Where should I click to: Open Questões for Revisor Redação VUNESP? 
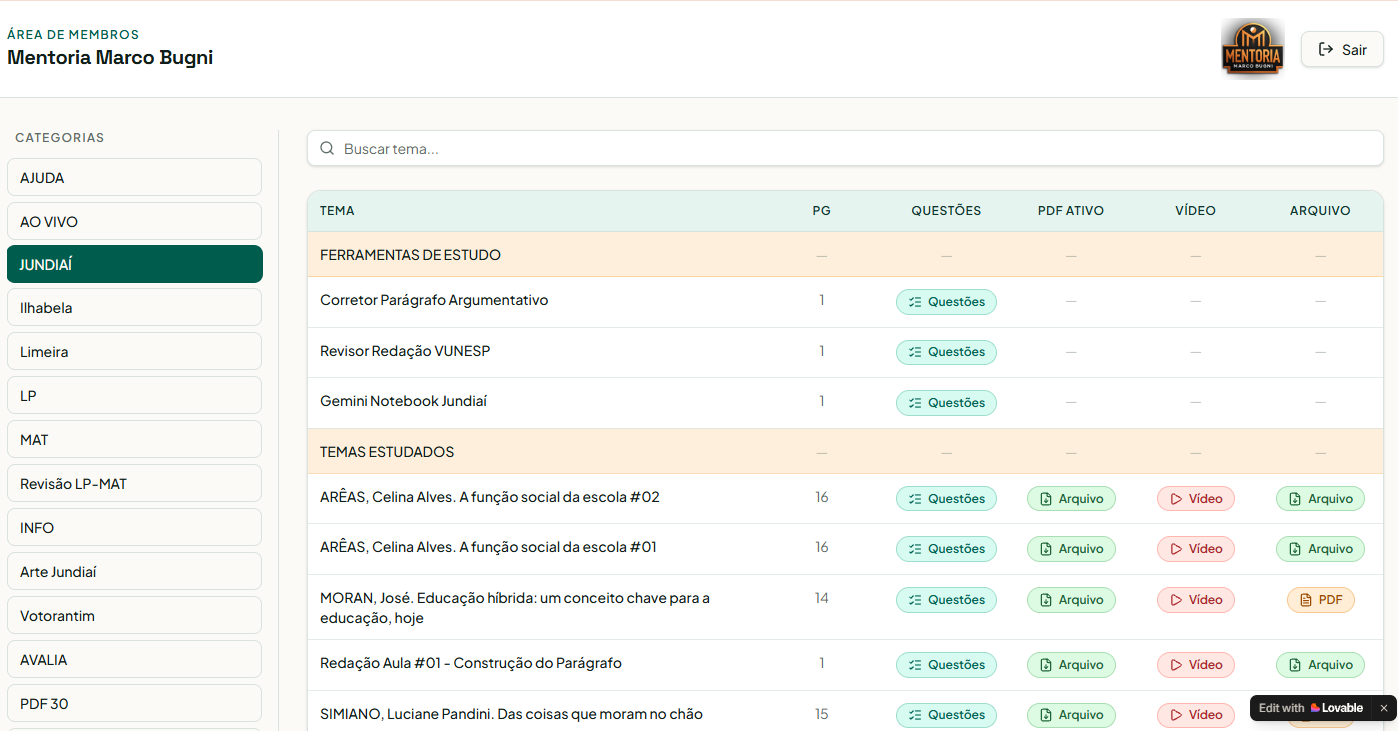point(946,352)
